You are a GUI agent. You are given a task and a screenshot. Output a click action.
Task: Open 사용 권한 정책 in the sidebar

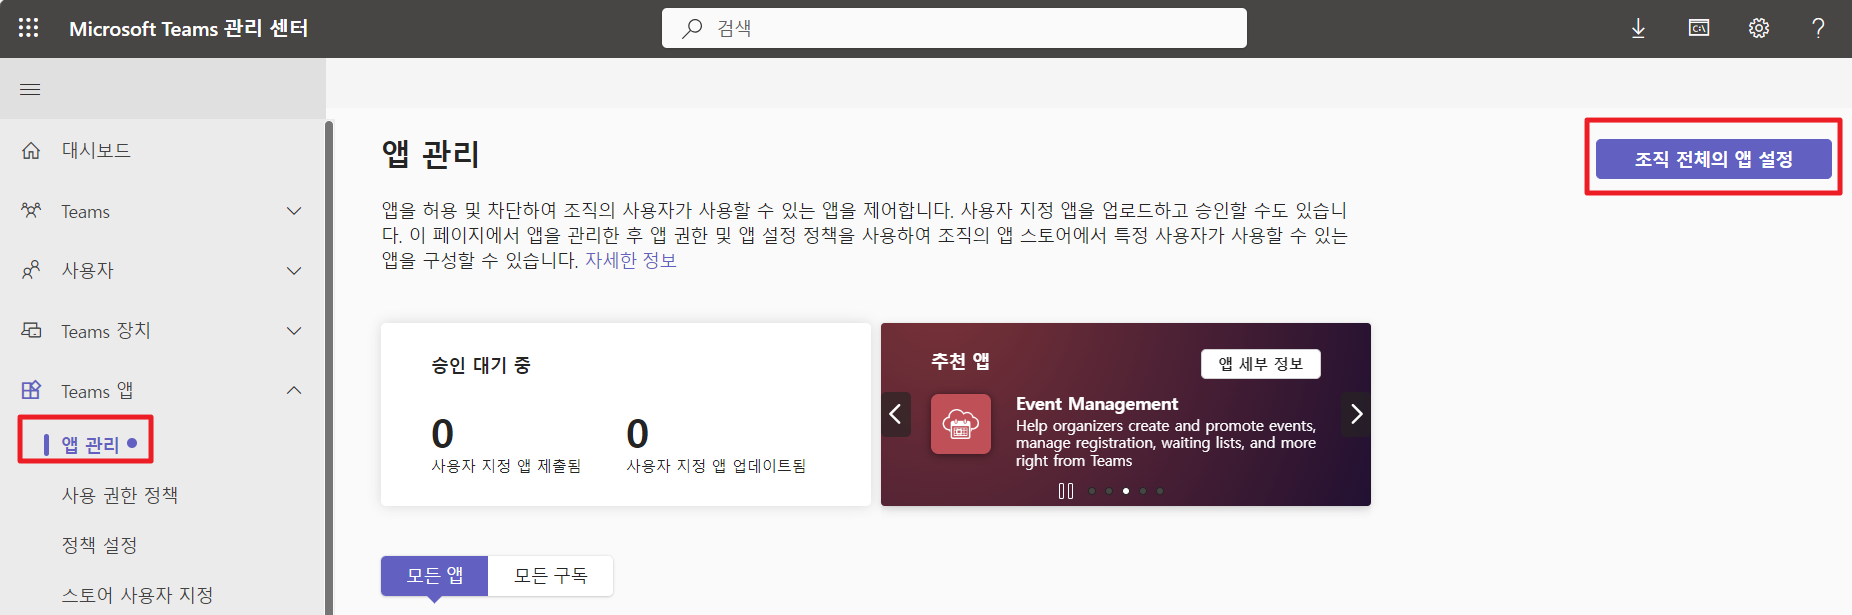(x=120, y=495)
